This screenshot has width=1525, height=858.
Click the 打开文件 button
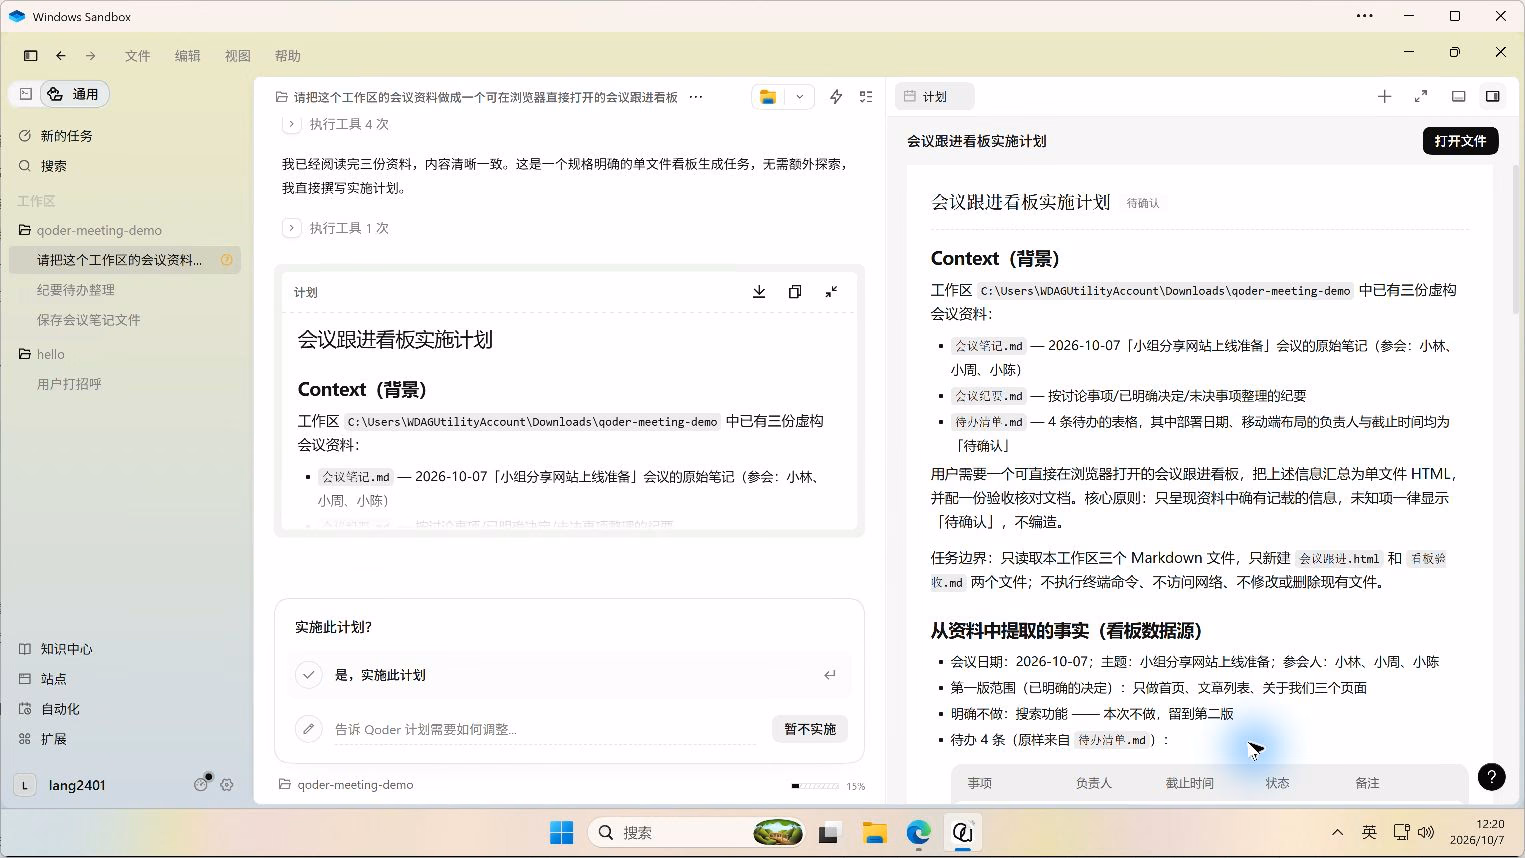coord(1460,141)
